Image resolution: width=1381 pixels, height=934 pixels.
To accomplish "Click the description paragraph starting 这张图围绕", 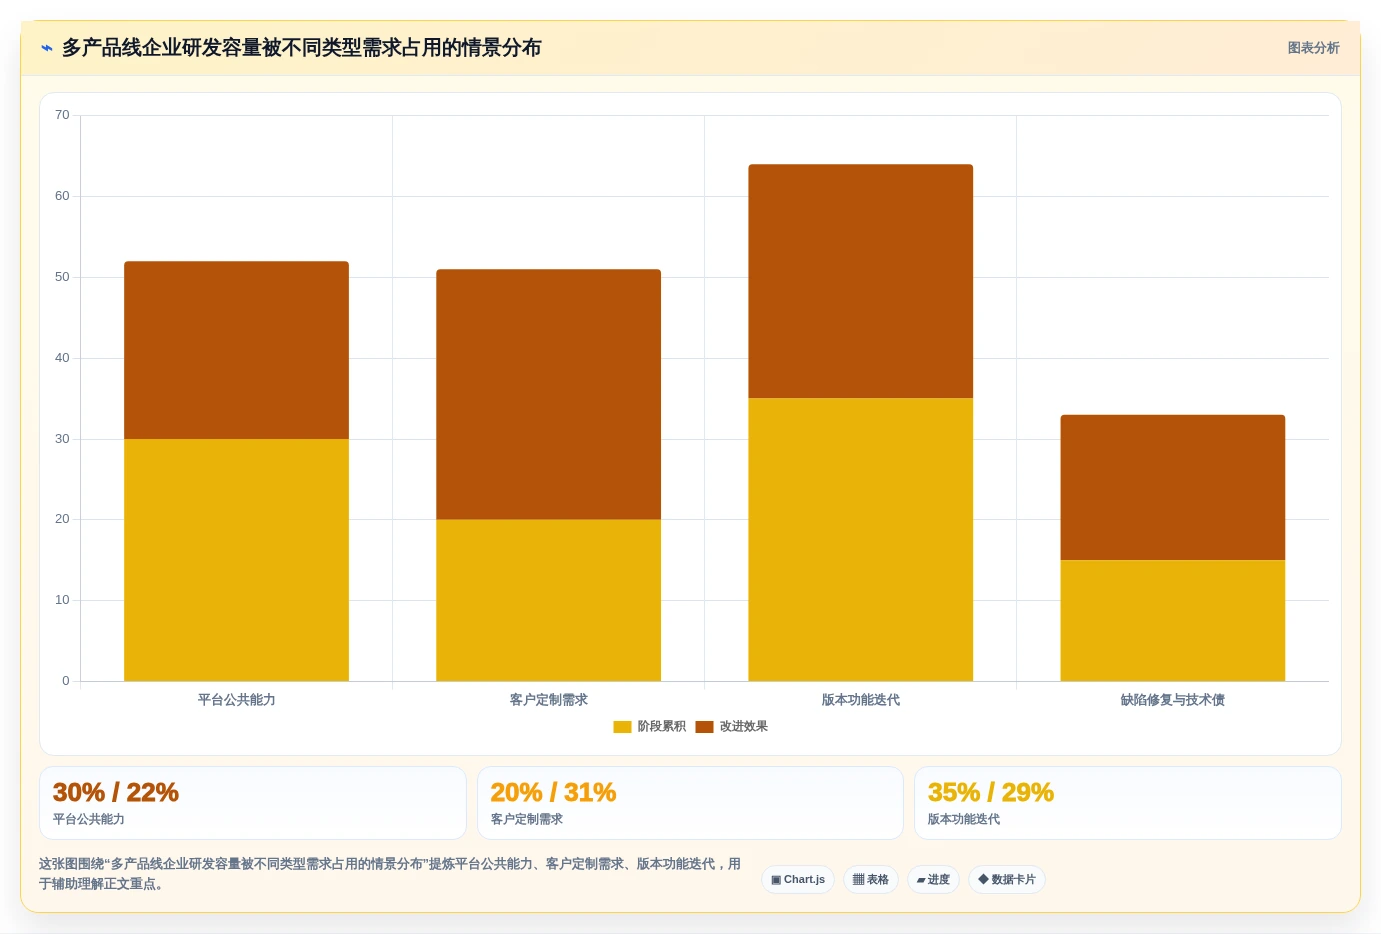I will tap(390, 874).
